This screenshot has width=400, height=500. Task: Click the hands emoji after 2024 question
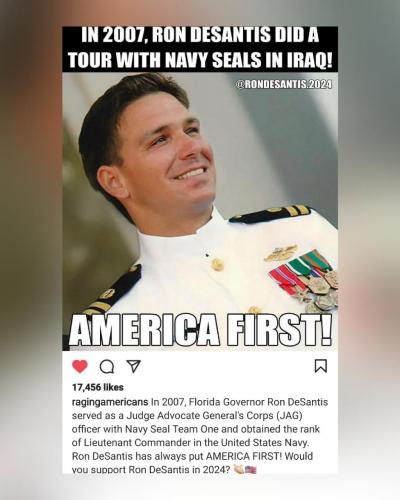click(239, 470)
